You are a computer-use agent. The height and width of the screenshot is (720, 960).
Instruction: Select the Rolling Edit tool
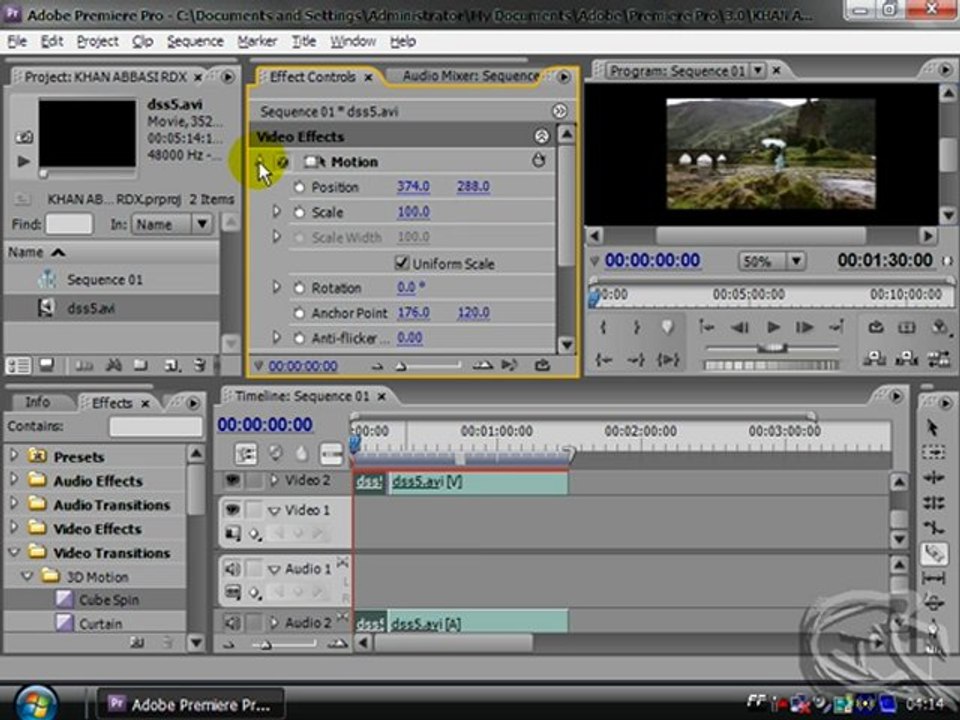click(x=933, y=503)
